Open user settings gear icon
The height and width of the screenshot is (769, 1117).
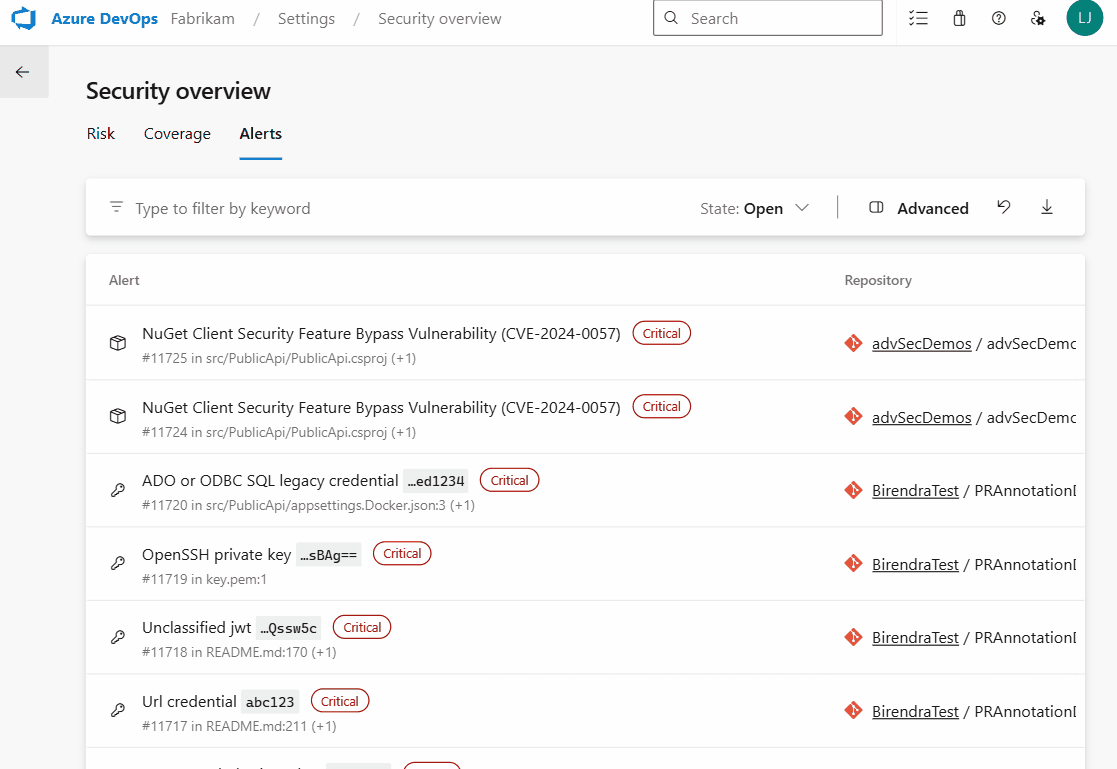[x=1038, y=17]
